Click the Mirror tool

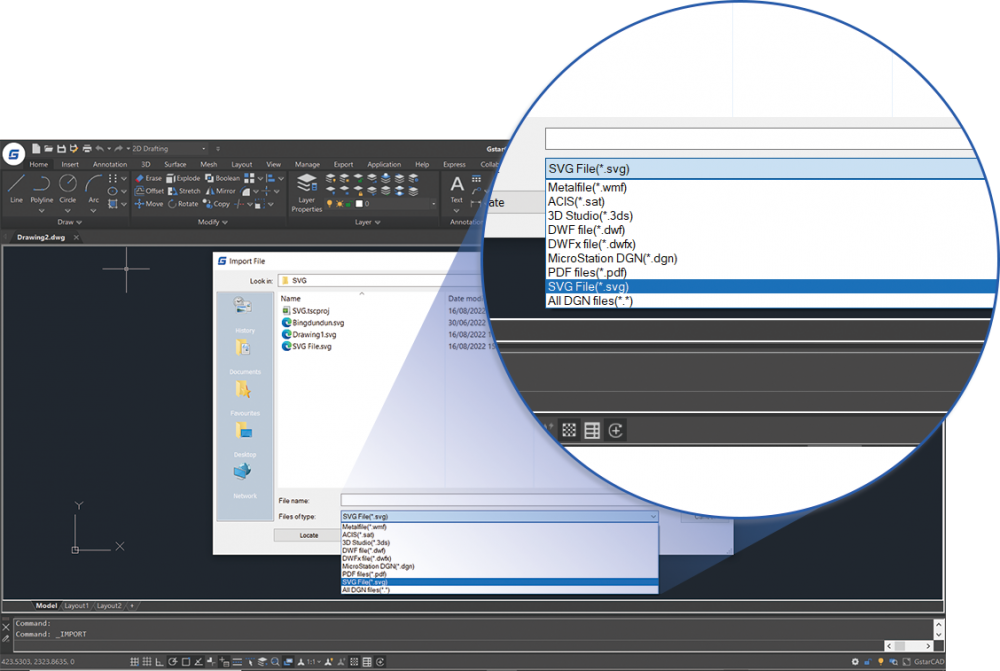coord(221,191)
